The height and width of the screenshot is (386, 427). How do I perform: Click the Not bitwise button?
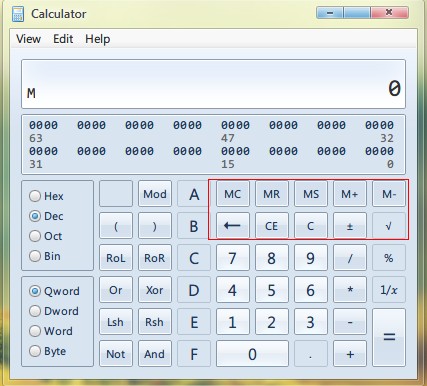(x=116, y=354)
